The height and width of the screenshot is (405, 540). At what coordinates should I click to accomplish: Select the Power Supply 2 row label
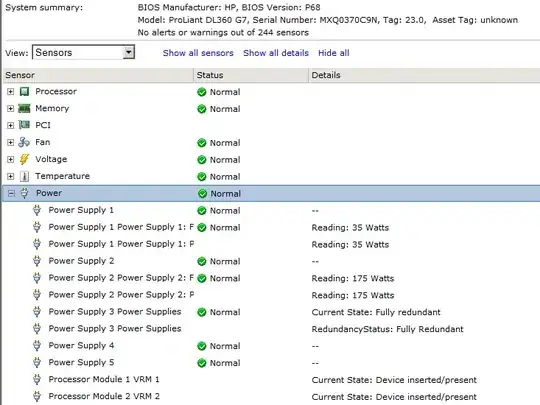pyautogui.click(x=81, y=261)
